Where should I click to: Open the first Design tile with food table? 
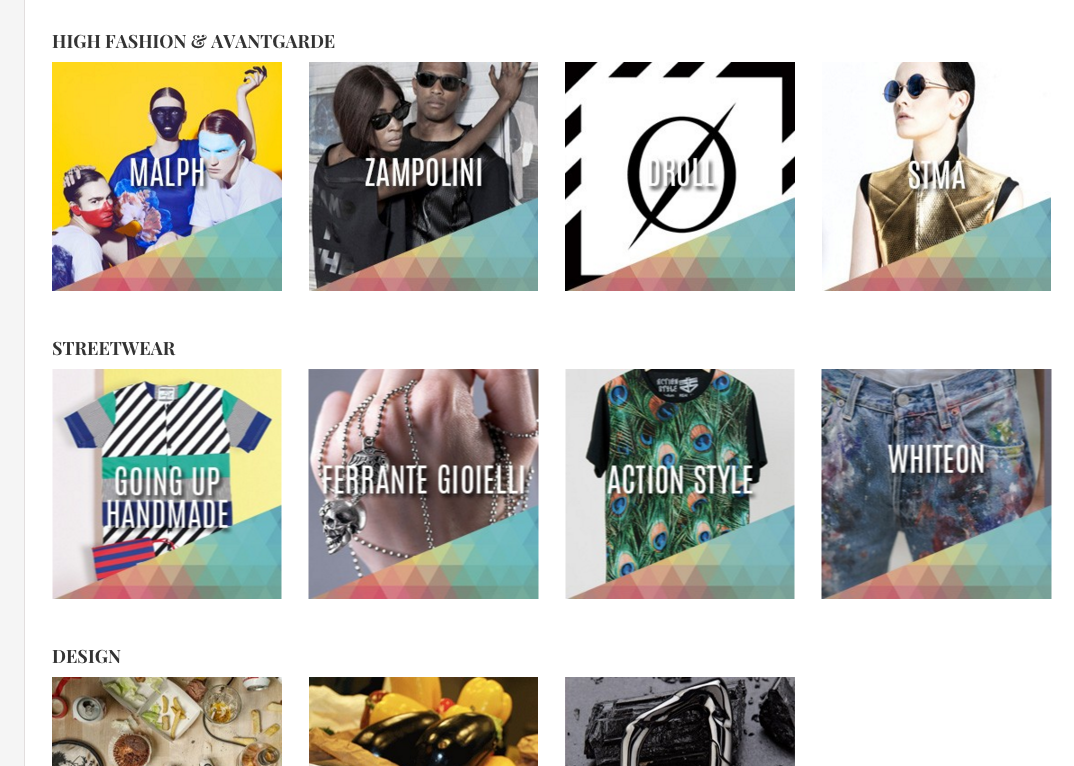click(x=166, y=721)
